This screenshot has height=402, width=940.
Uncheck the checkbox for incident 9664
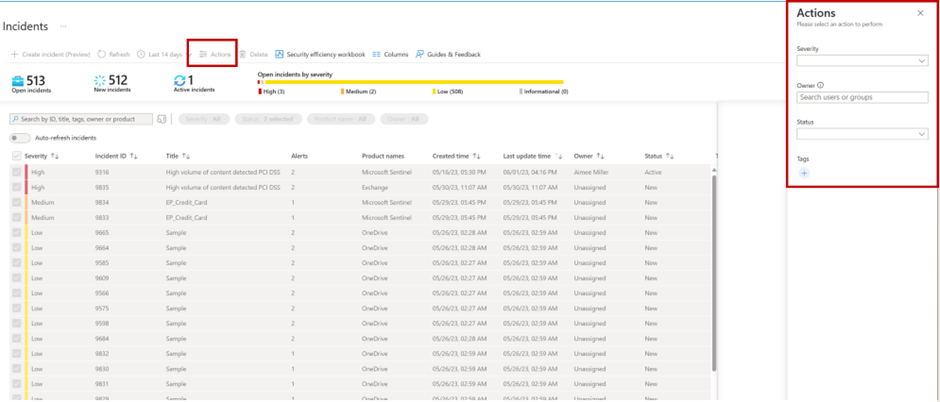point(16,247)
